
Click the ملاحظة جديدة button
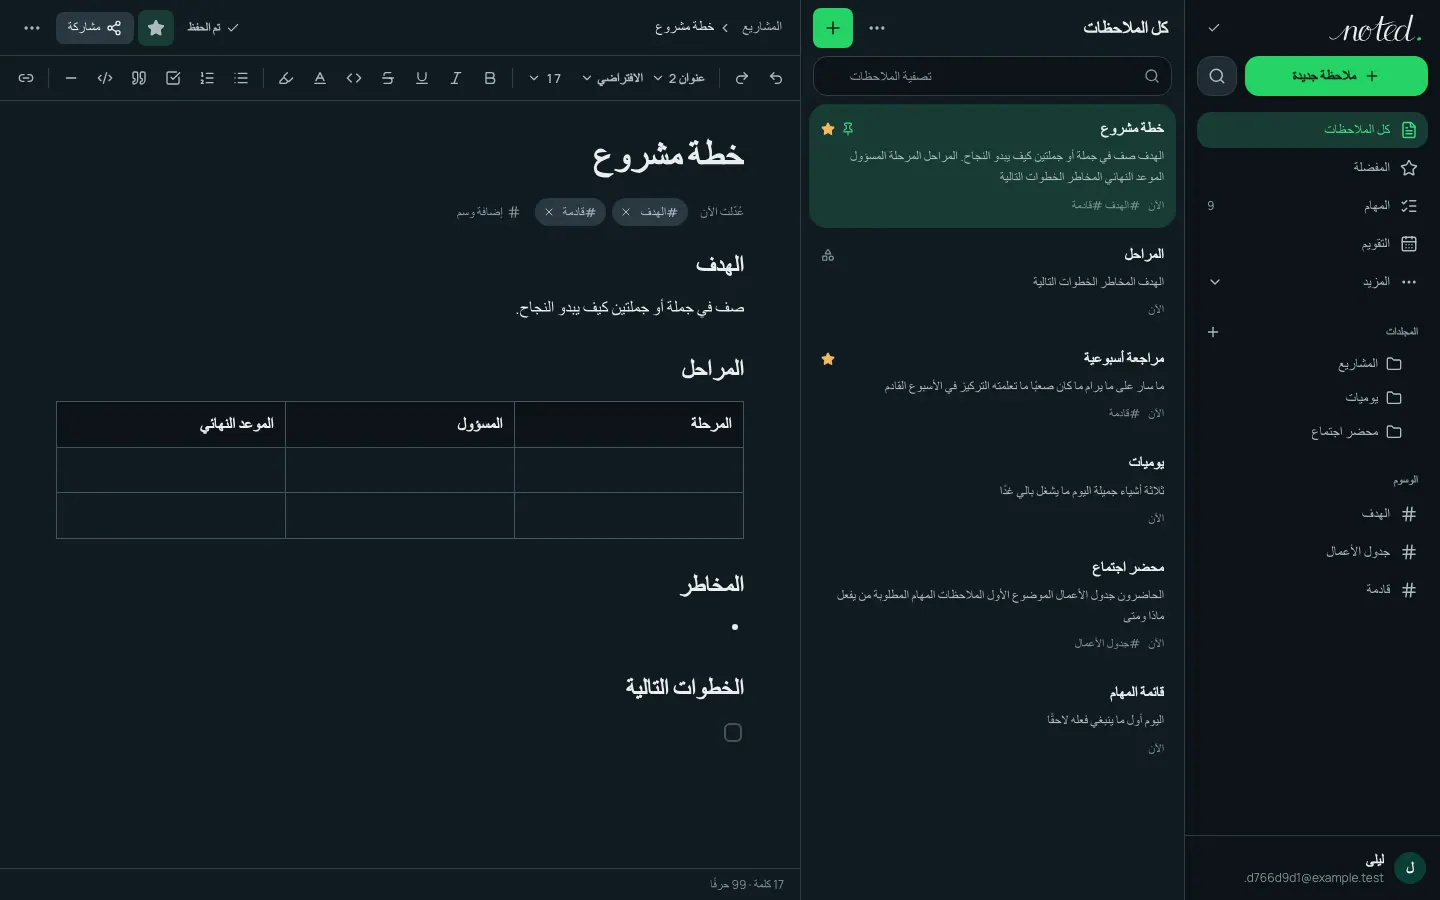point(1336,76)
